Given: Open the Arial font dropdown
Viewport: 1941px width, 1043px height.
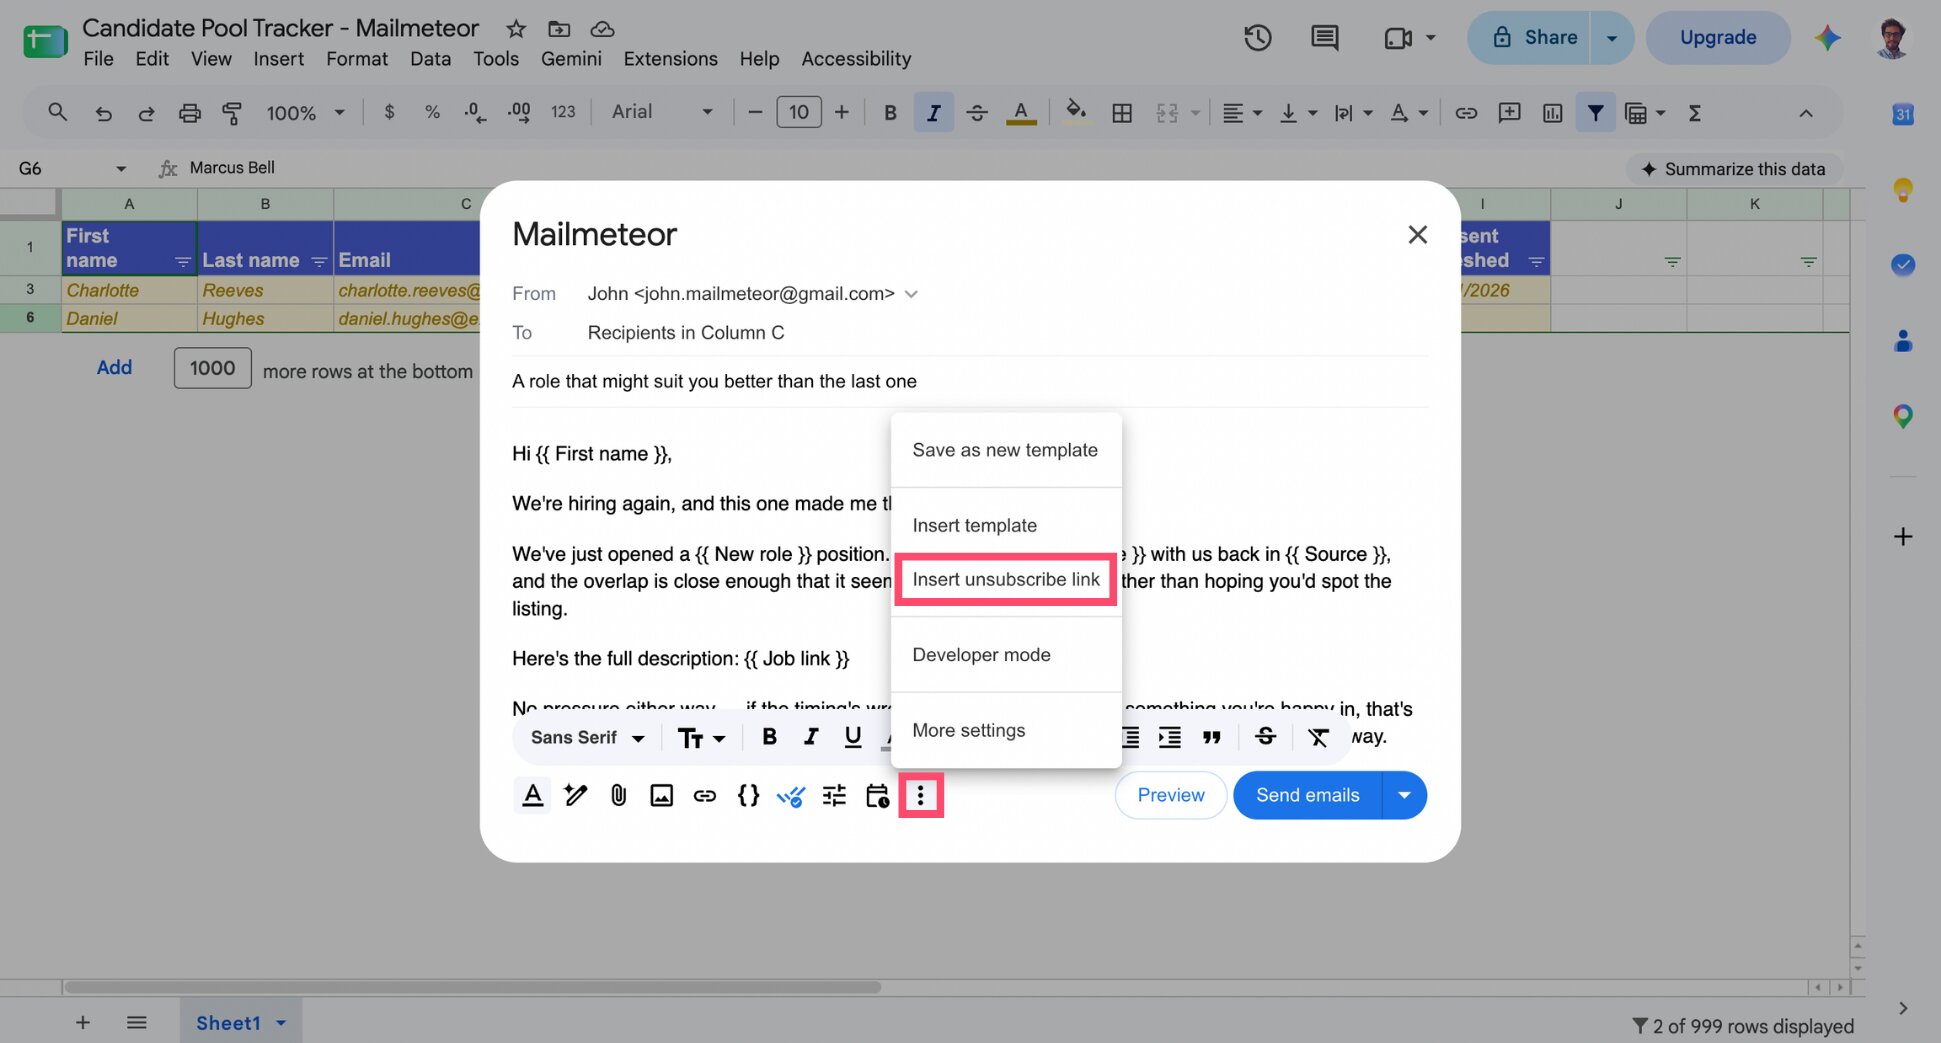Looking at the screenshot, I should (x=662, y=112).
